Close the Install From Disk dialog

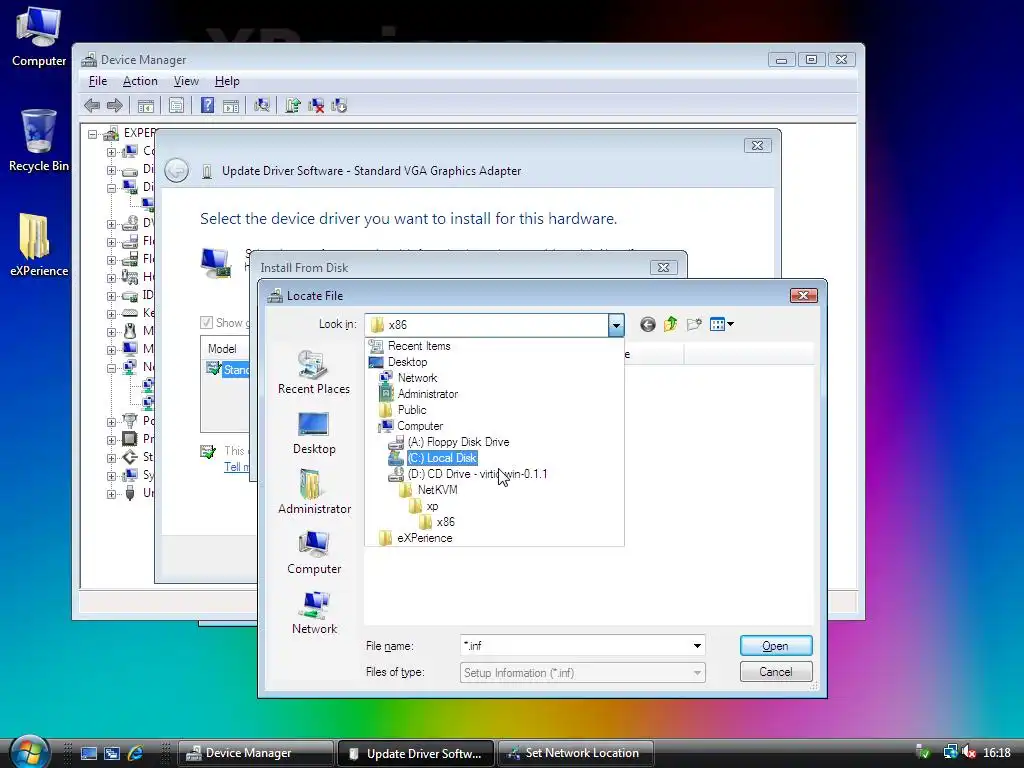[x=664, y=267]
